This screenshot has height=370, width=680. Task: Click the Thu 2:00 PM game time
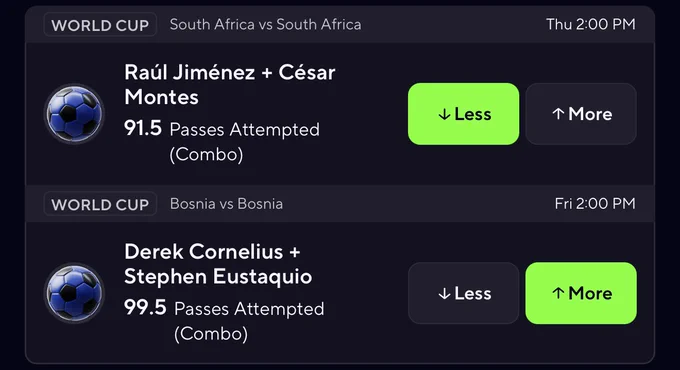tap(591, 24)
